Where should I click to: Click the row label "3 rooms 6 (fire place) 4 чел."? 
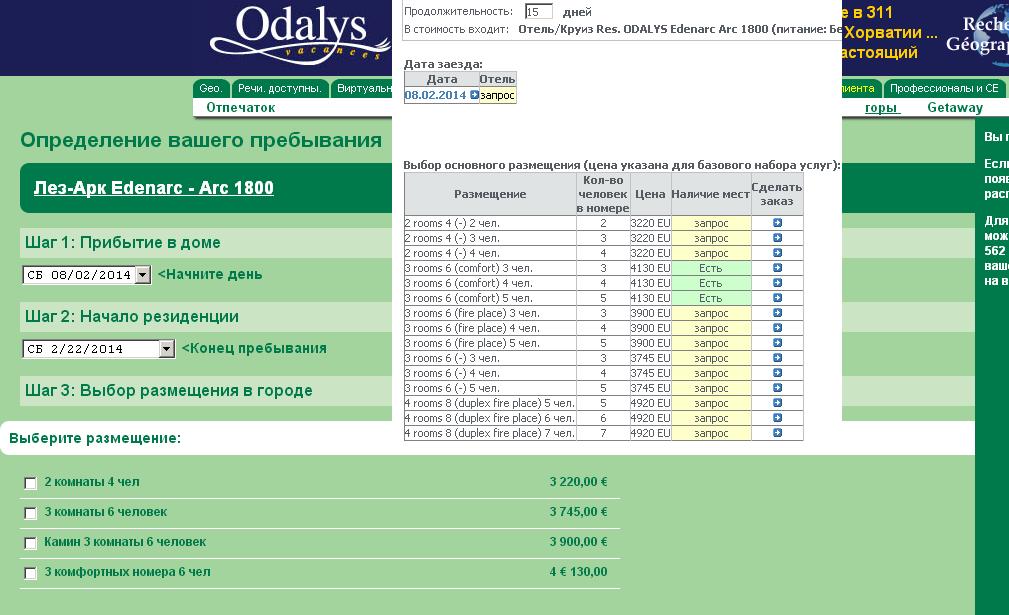coord(472,328)
